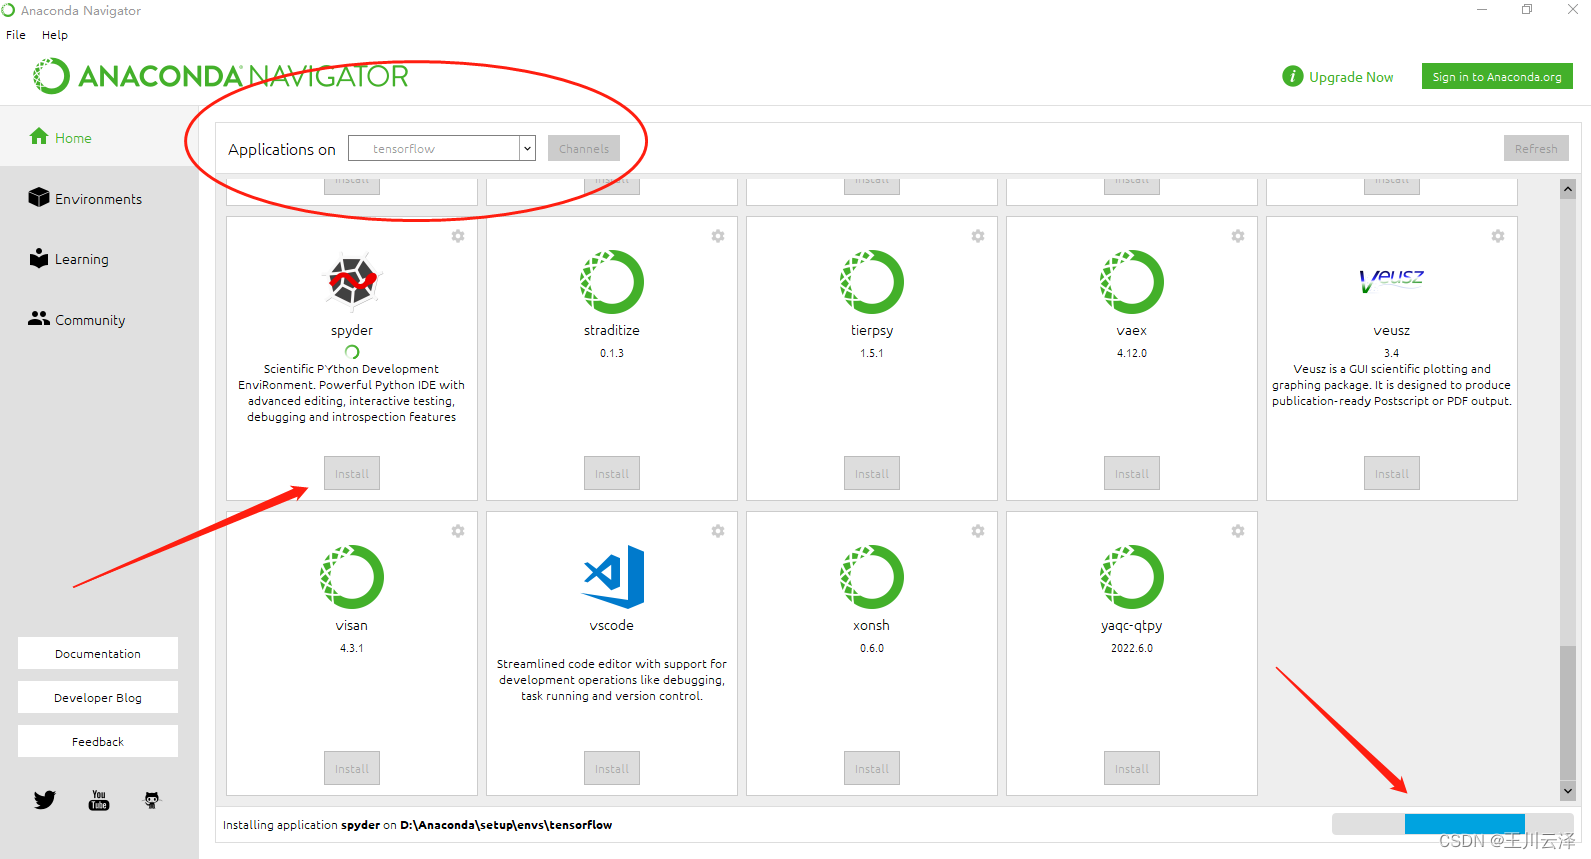Viewport: 1591px width, 859px height.
Task: Click the Feedback button
Action: [x=98, y=741]
